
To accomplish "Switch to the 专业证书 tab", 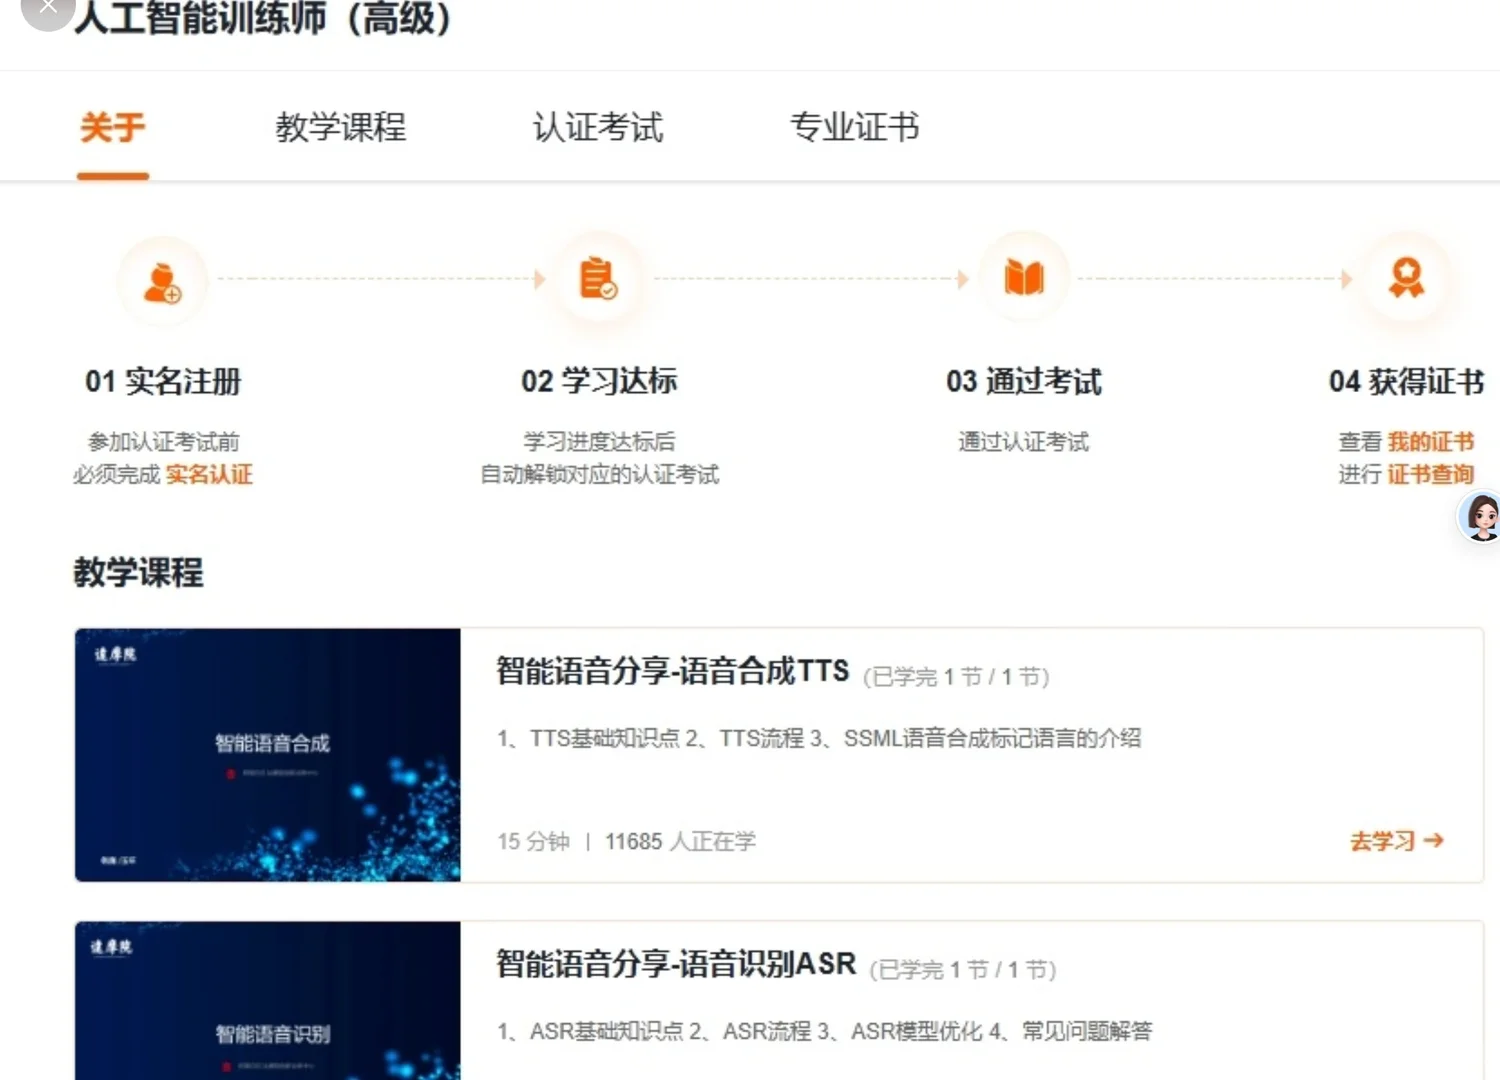I will (855, 128).
